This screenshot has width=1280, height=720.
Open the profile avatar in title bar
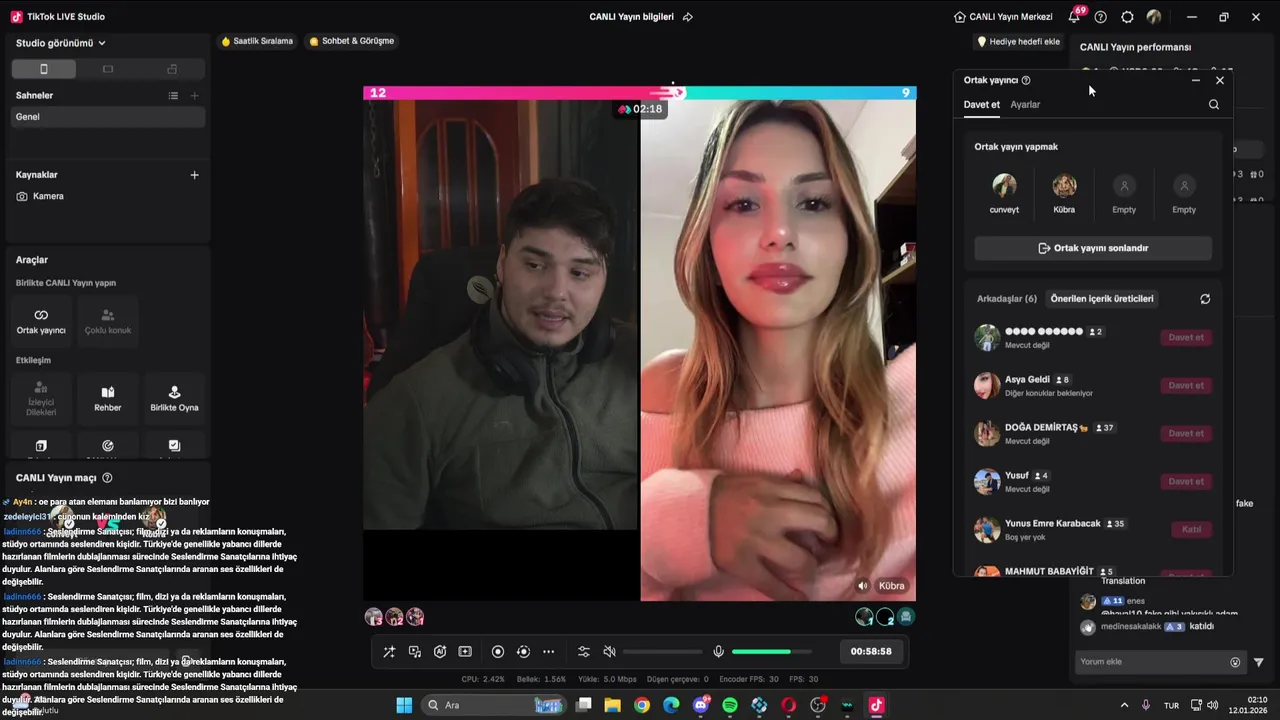(x=1154, y=17)
